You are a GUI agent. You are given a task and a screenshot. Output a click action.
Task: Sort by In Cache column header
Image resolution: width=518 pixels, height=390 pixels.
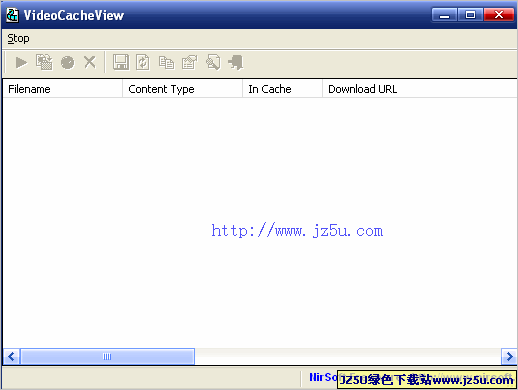(x=282, y=89)
